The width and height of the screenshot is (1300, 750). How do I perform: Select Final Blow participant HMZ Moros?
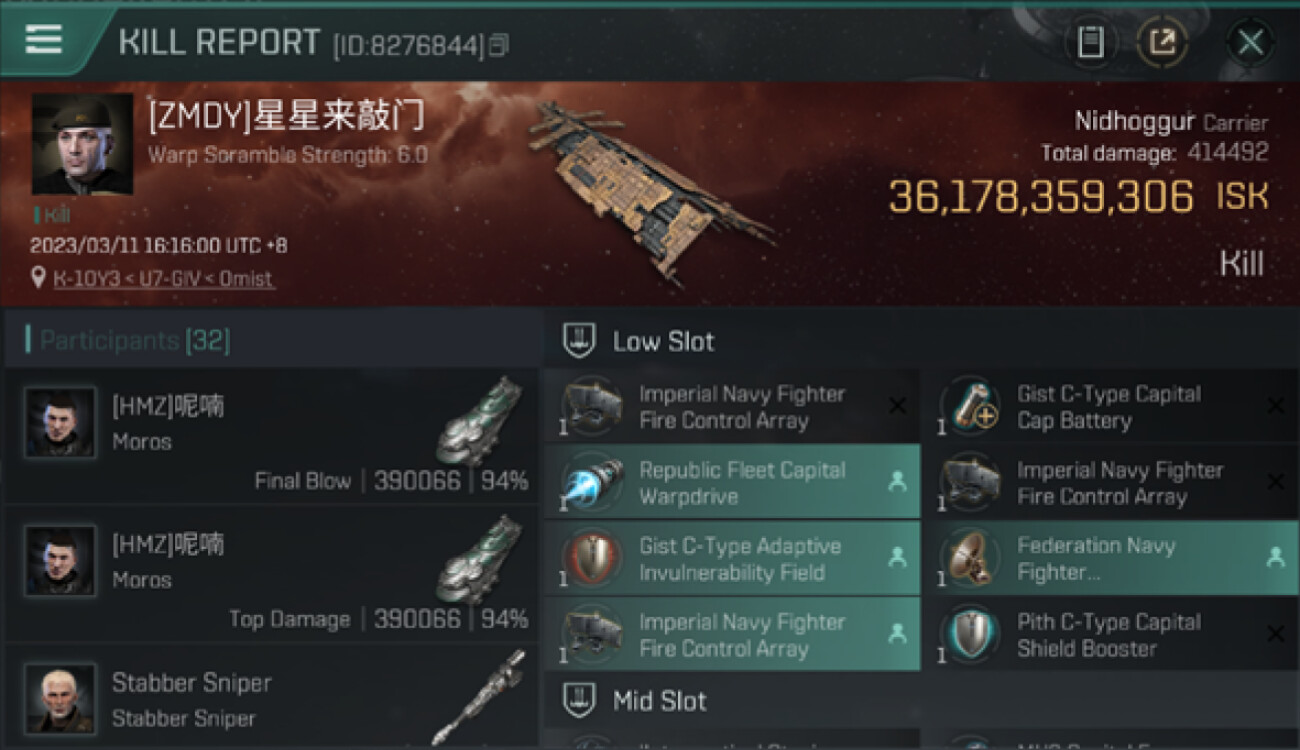[x=272, y=436]
